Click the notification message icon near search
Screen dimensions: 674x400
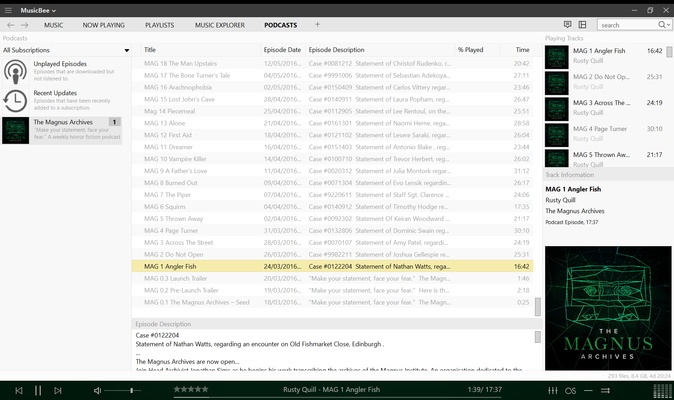pos(567,24)
